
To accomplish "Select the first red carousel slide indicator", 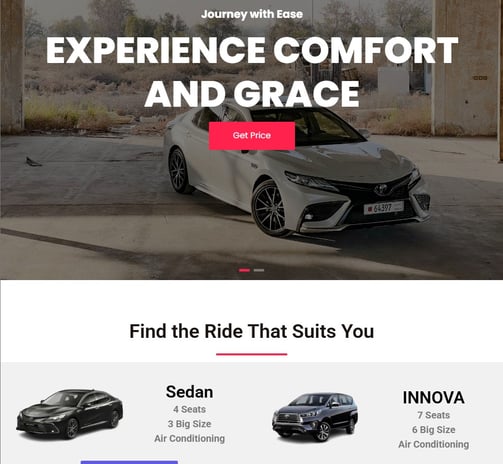I will tap(244, 270).
